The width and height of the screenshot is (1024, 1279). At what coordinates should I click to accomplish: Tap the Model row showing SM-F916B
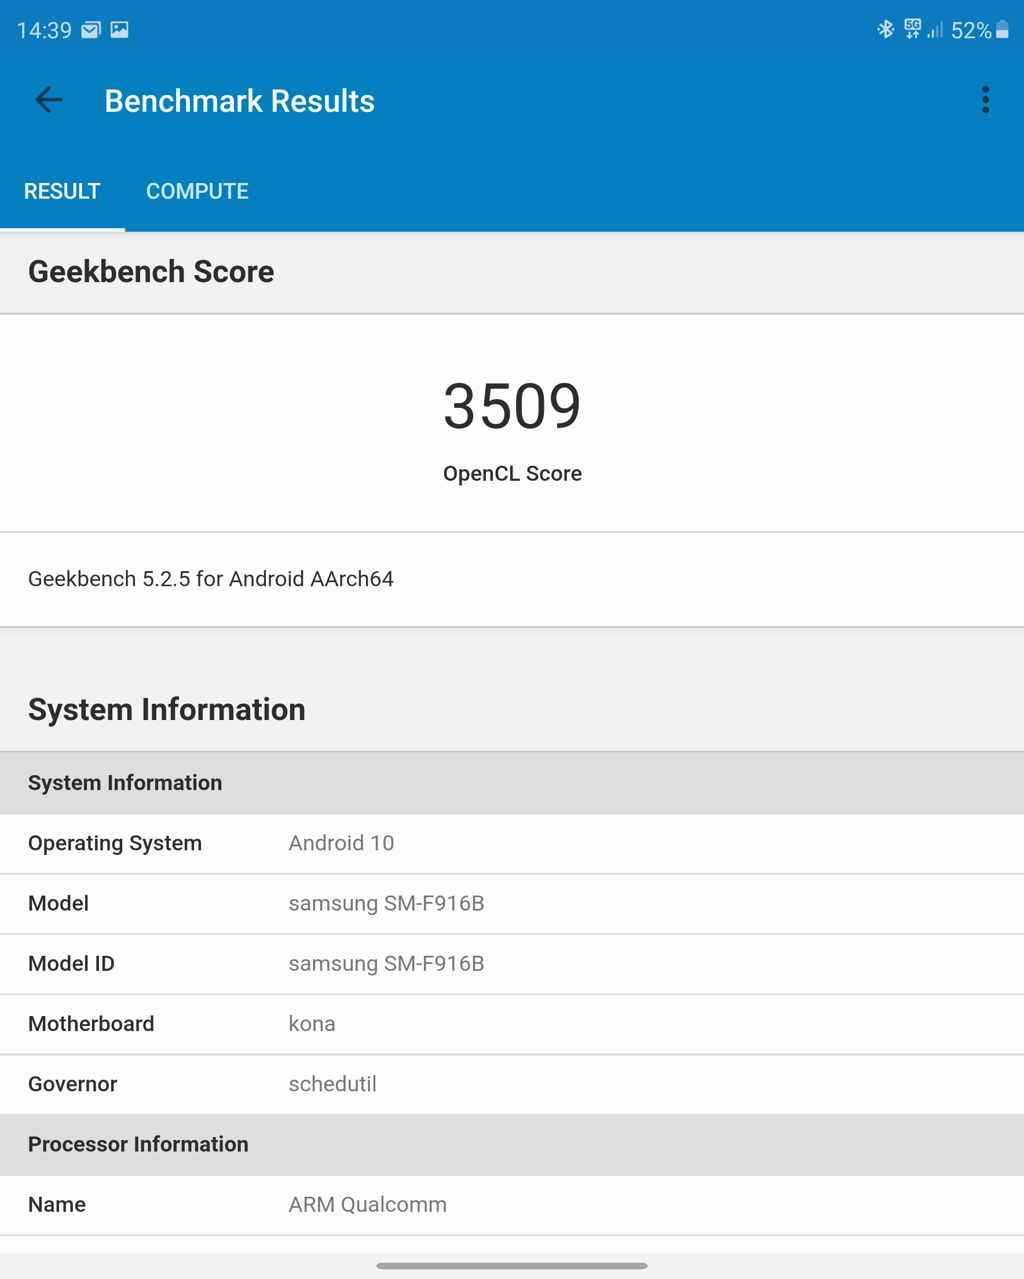[512, 903]
